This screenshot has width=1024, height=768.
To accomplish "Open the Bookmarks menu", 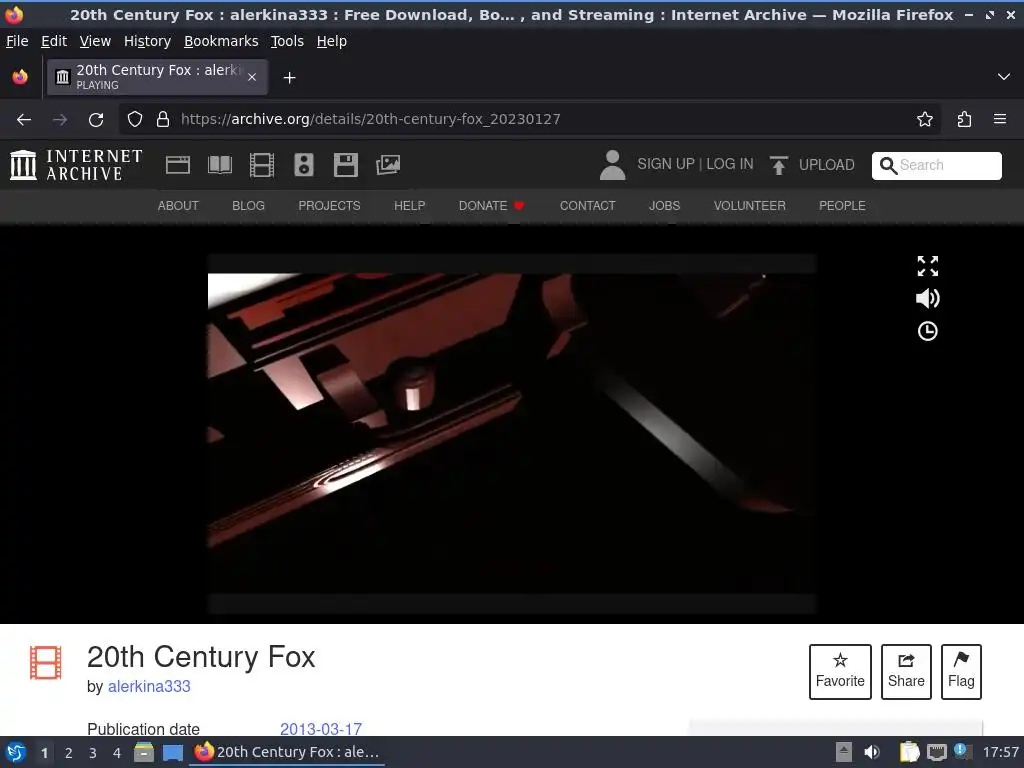I will 221,41.
